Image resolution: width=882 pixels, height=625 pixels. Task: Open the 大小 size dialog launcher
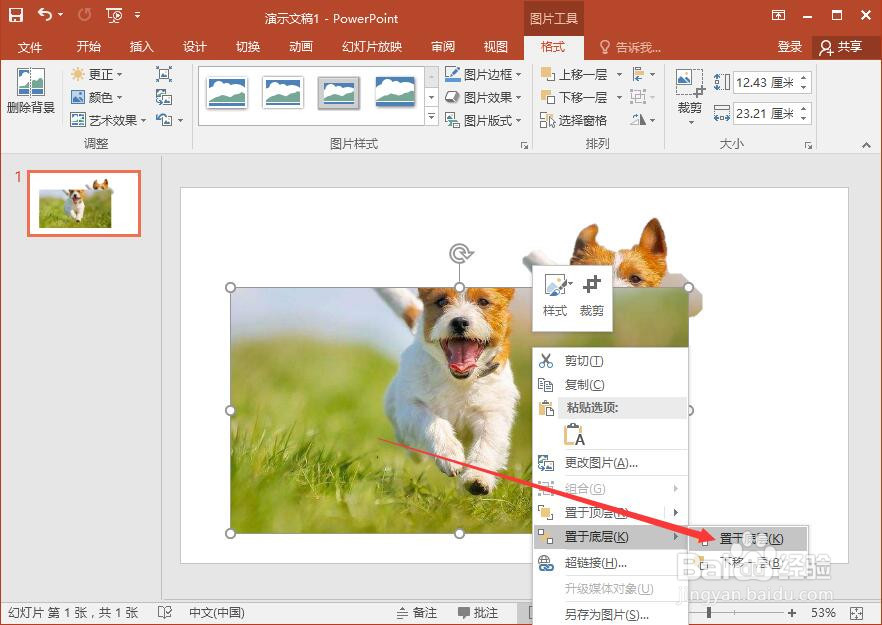(x=808, y=146)
